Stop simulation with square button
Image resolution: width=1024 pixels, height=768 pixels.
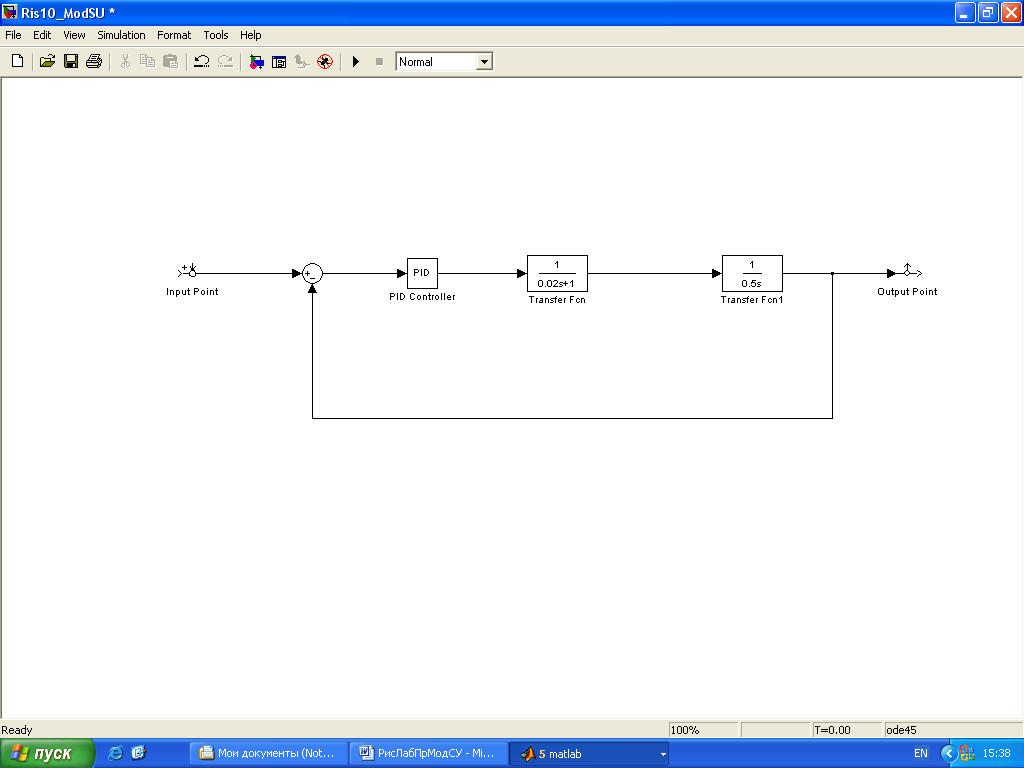[x=379, y=61]
